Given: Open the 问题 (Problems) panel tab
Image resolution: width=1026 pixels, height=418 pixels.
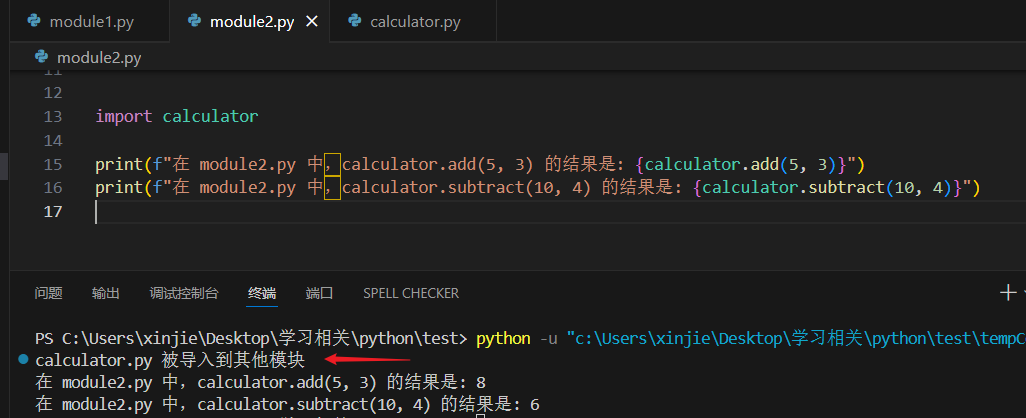Looking at the screenshot, I should (48, 293).
